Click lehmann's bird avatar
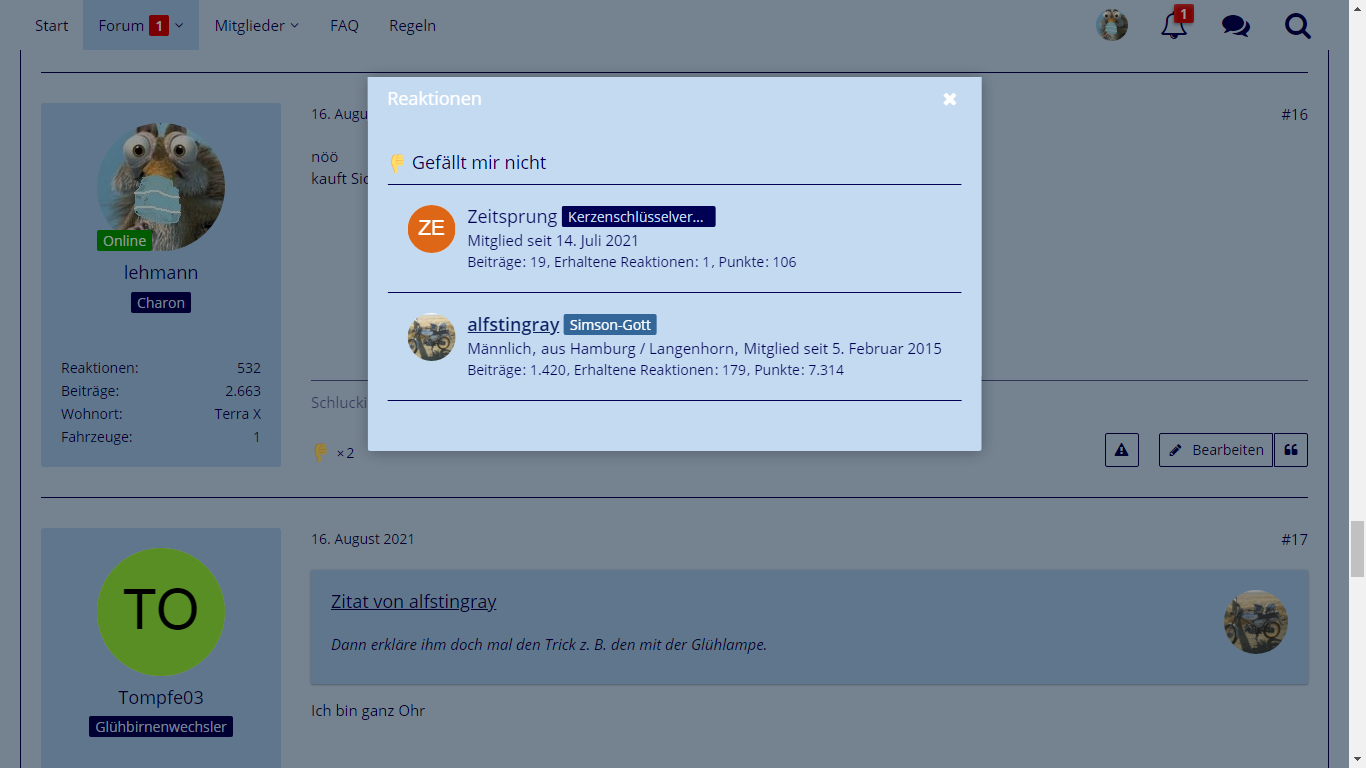The height and width of the screenshot is (768, 1366). (161, 187)
